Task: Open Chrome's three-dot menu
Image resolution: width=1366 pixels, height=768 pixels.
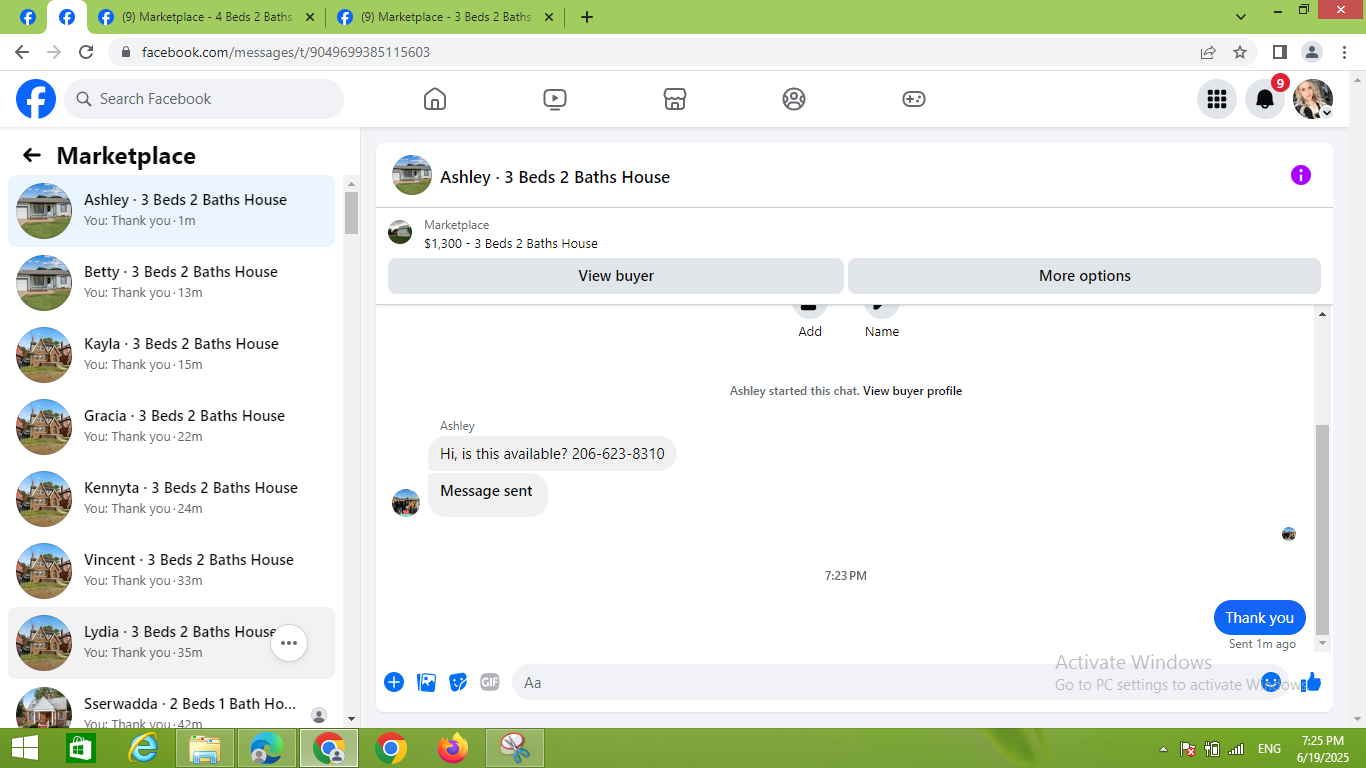Action: [x=1343, y=52]
